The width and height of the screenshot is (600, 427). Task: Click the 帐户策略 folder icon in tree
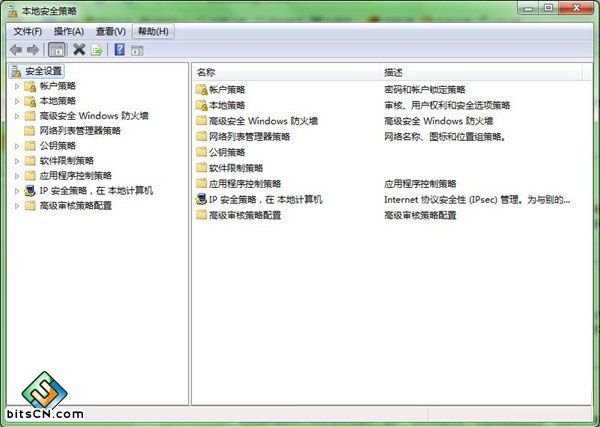point(30,86)
